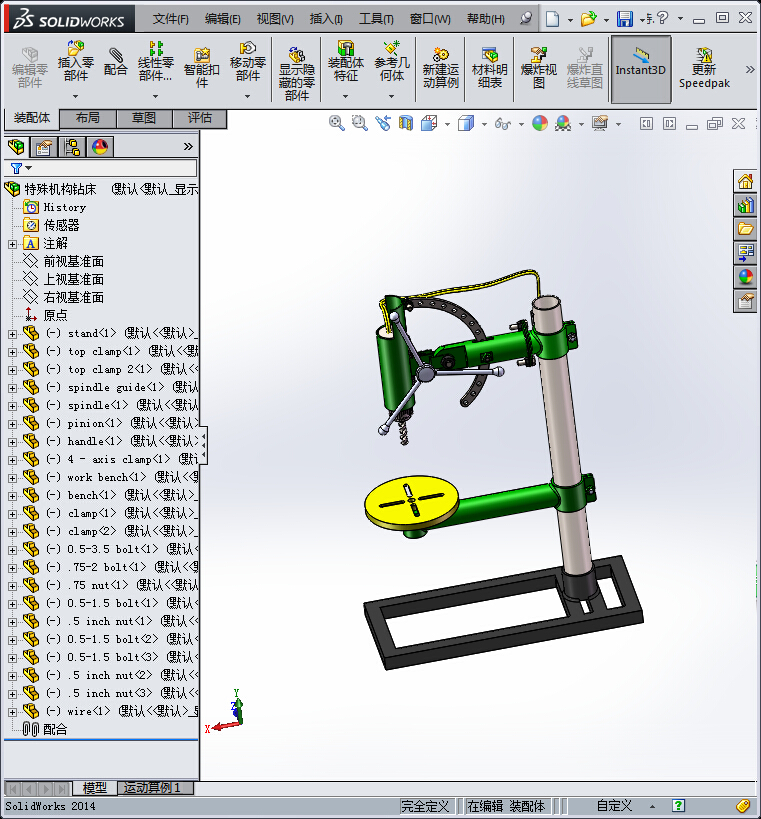
Task: Click the Insert Components (插入零部件) icon
Action: click(x=76, y=61)
